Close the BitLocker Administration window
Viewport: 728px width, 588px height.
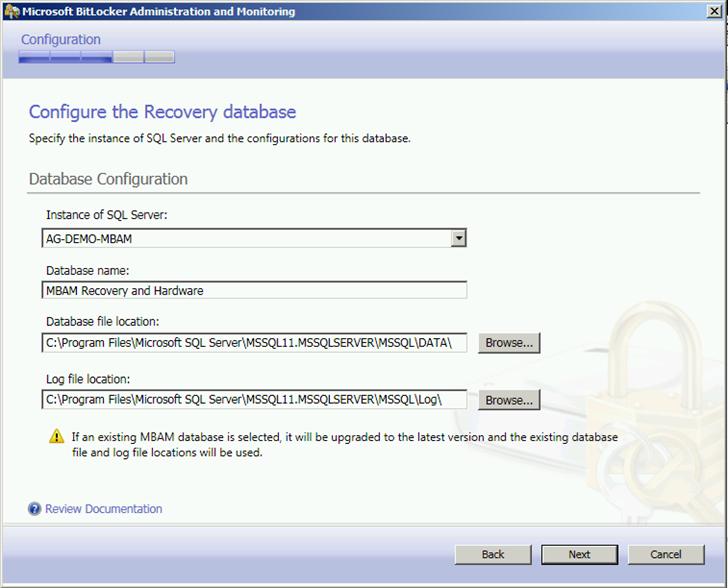click(714, 11)
